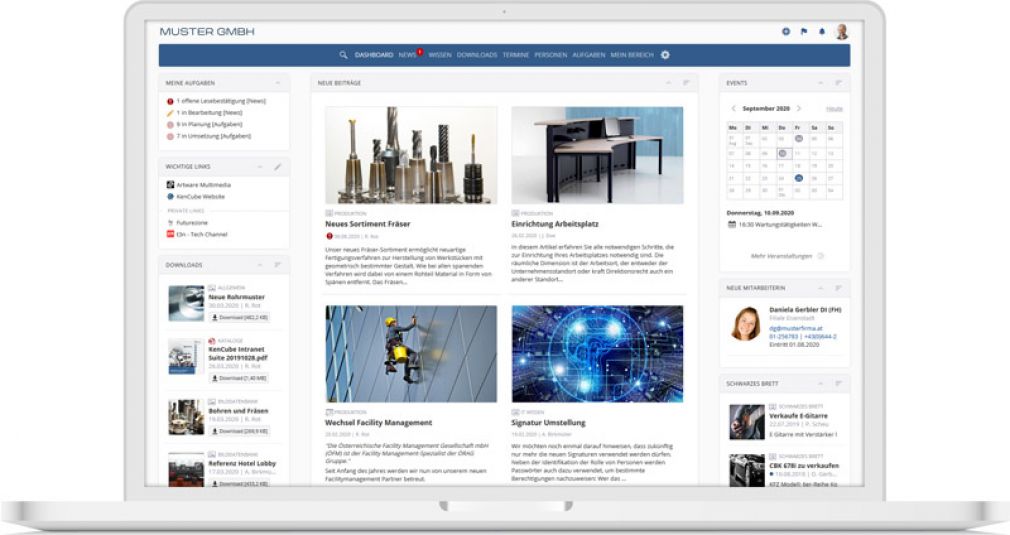This screenshot has height=535, width=1010.
Task: Open the blue circuit-head article image
Action: click(x=597, y=354)
